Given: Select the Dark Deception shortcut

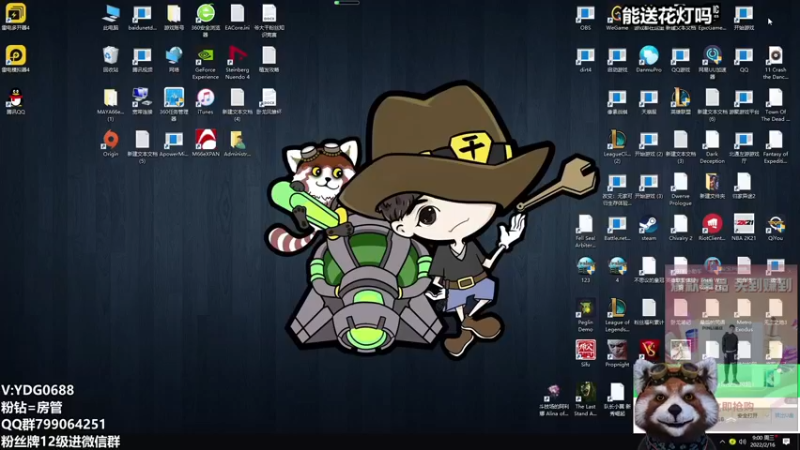Looking at the screenshot, I should coord(712,147).
